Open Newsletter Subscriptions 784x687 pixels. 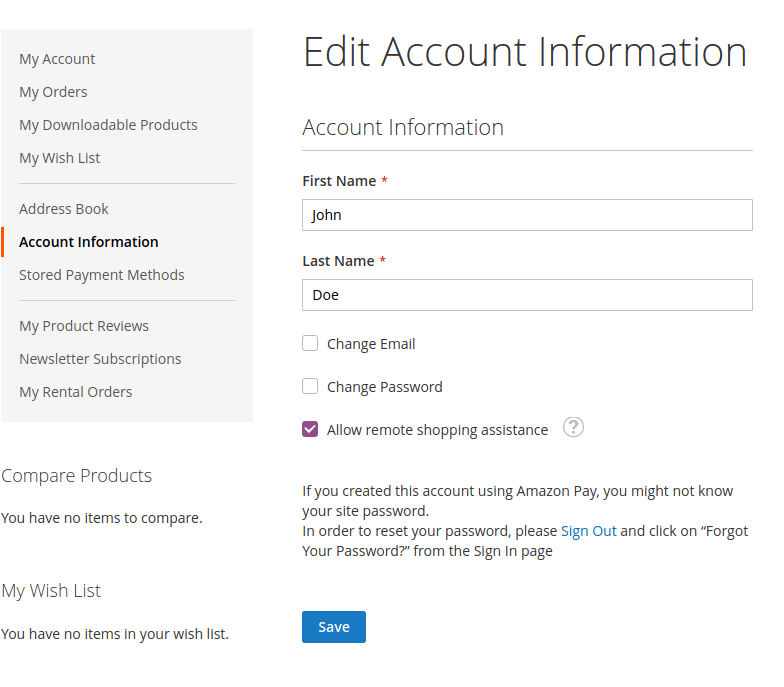pyautogui.click(x=100, y=359)
